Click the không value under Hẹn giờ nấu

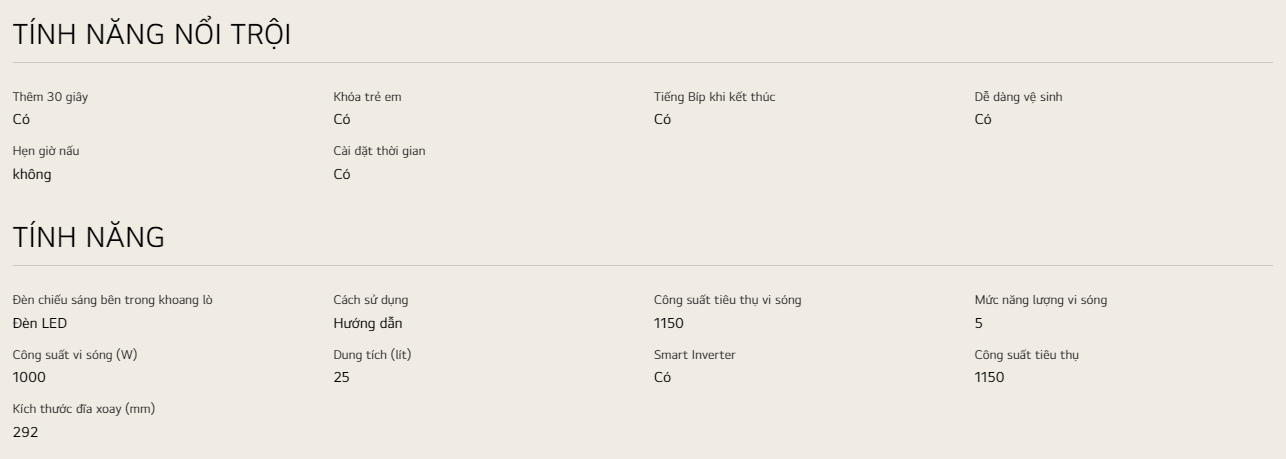coord(32,174)
